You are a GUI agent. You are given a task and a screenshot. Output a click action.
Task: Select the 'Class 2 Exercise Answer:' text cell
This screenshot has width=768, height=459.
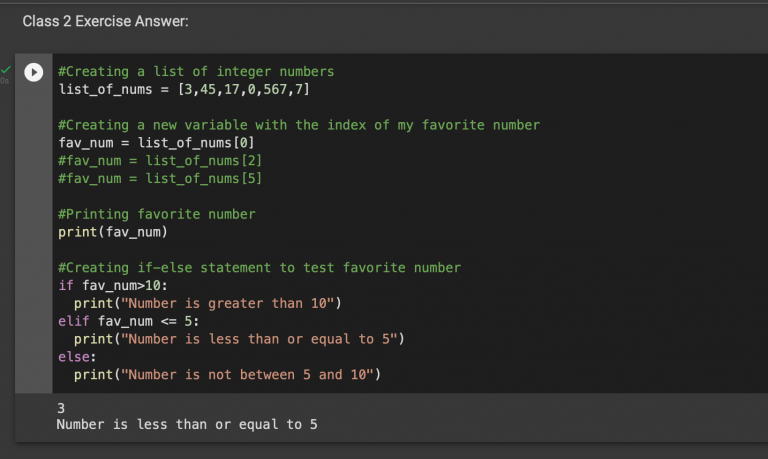click(x=105, y=21)
